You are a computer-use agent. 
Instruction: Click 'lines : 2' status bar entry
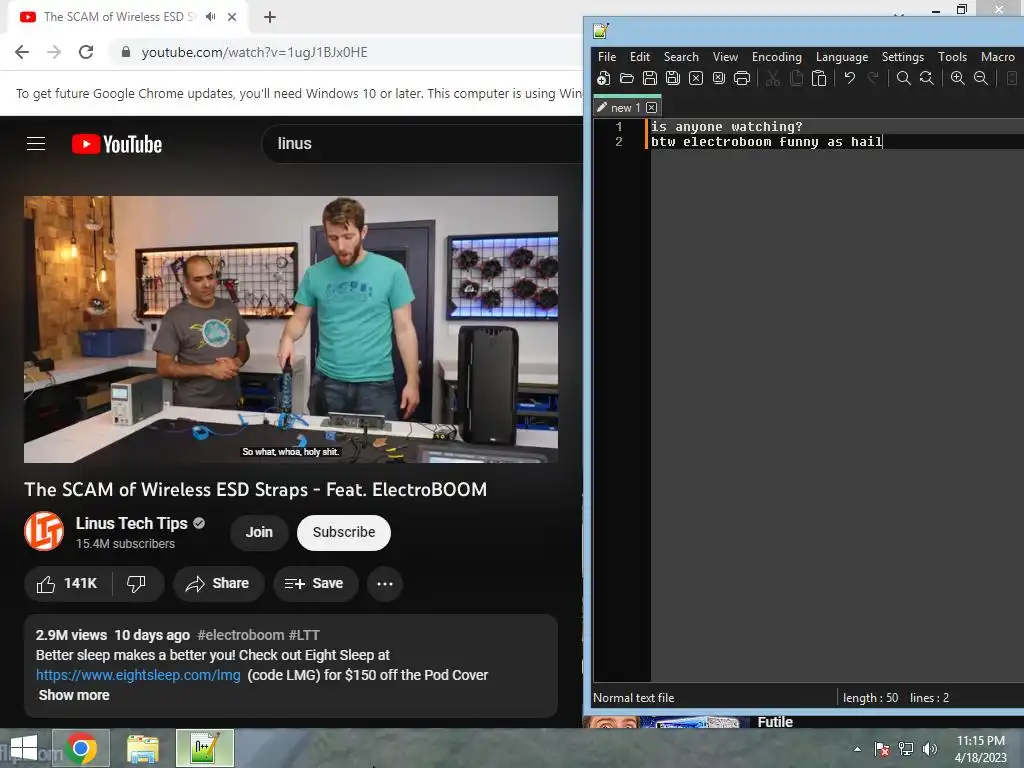pyautogui.click(x=929, y=697)
